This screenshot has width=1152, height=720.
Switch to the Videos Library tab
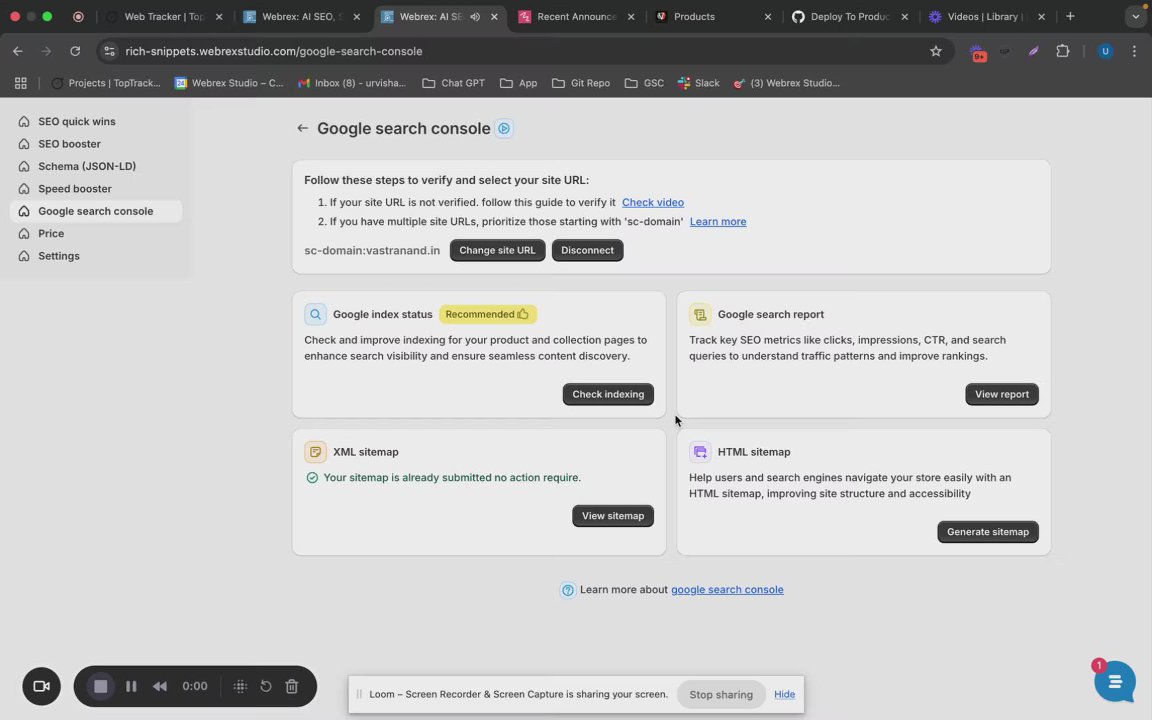point(986,16)
